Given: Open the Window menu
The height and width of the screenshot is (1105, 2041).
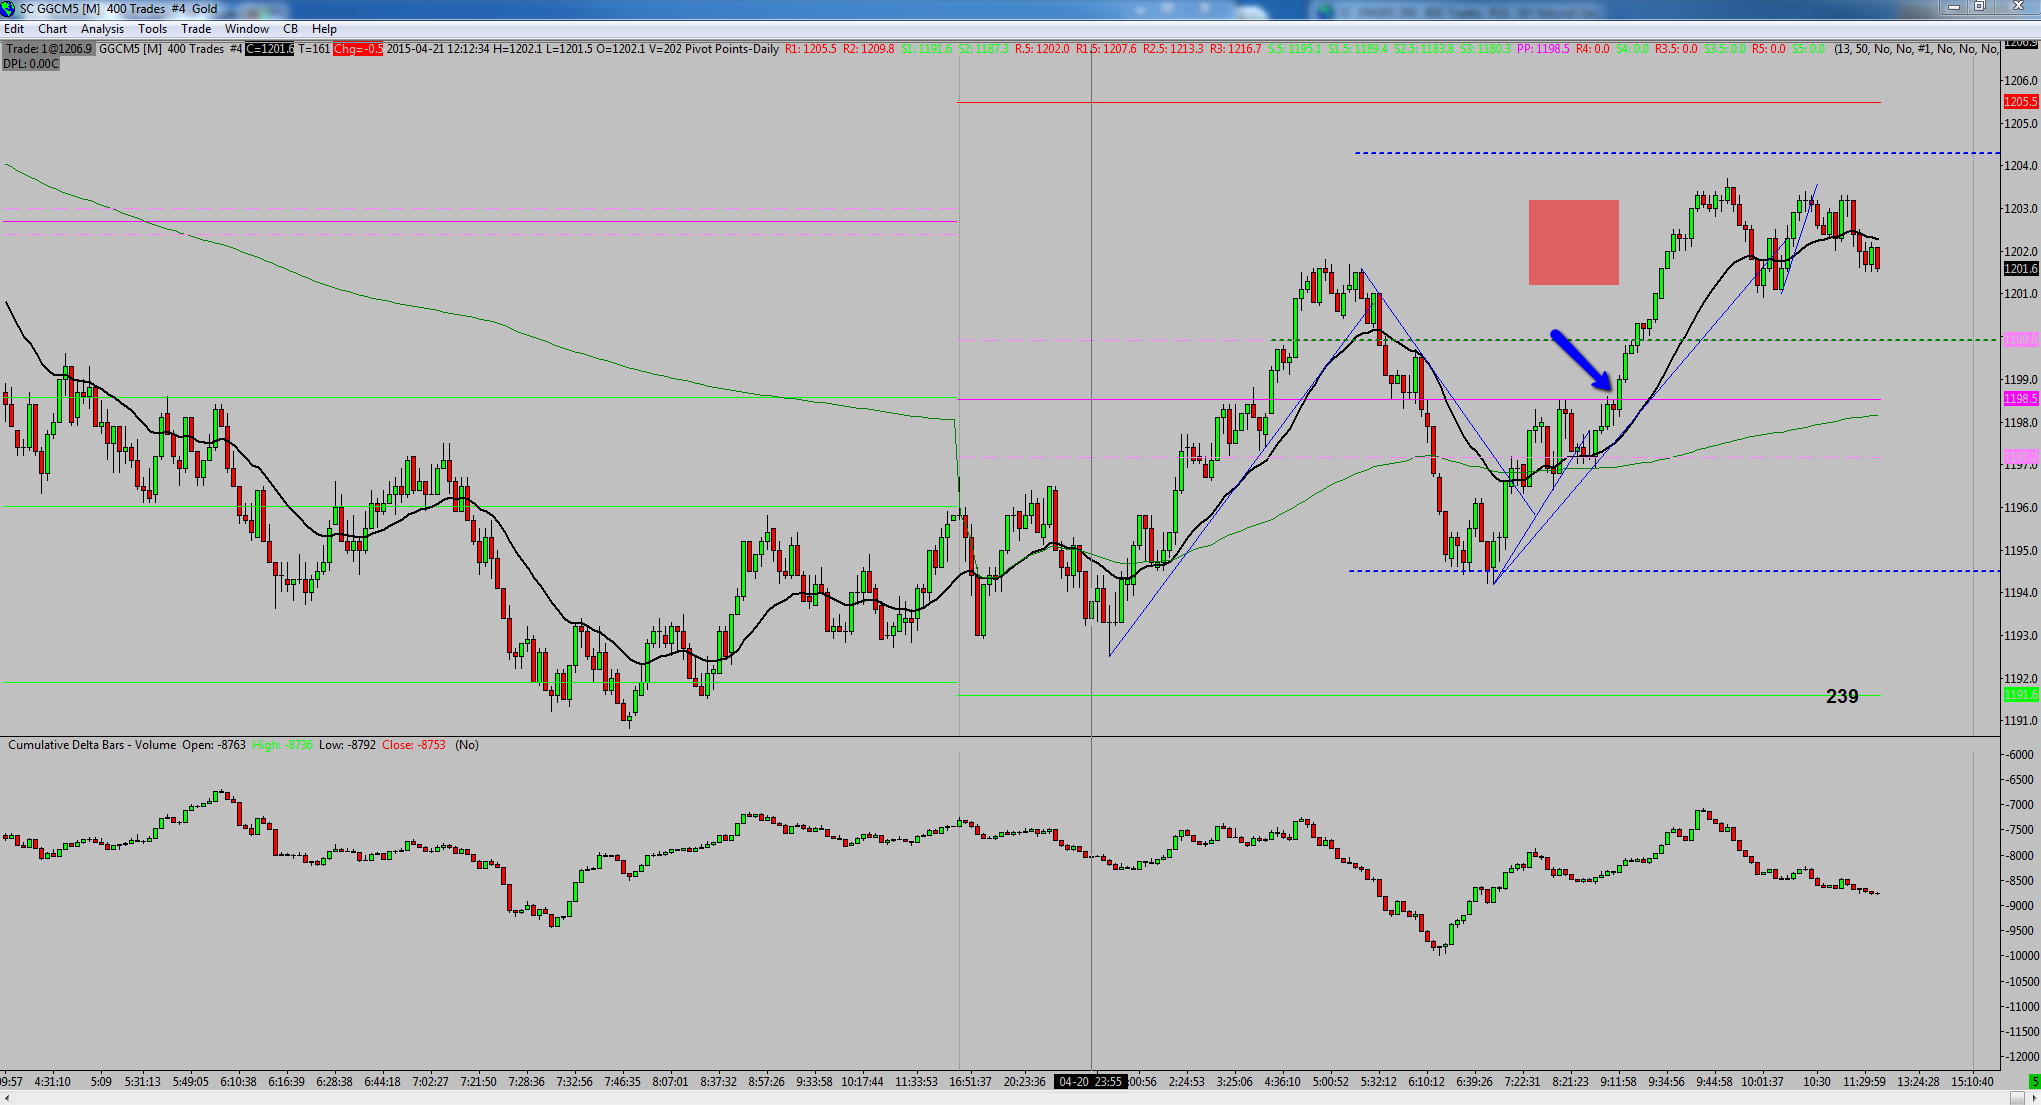Looking at the screenshot, I should tap(246, 29).
